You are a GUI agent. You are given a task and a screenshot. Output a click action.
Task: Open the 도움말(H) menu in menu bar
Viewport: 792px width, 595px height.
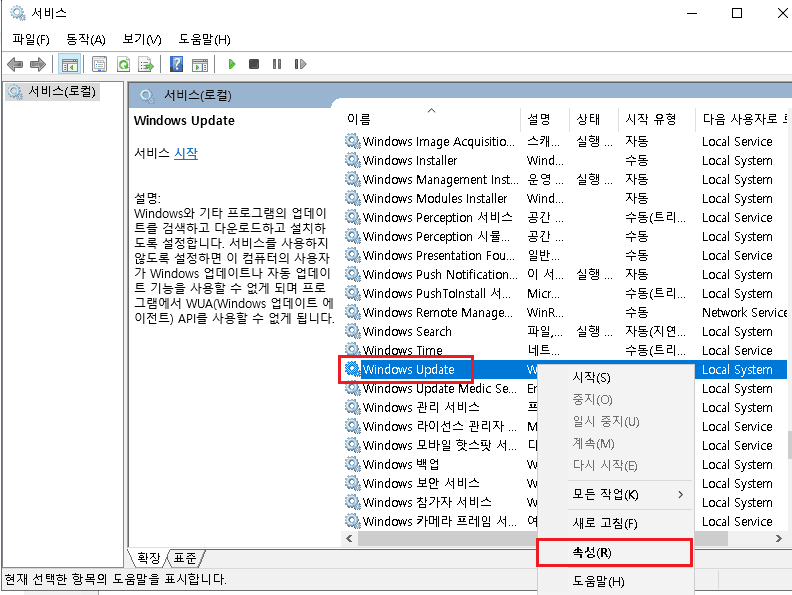click(x=204, y=39)
